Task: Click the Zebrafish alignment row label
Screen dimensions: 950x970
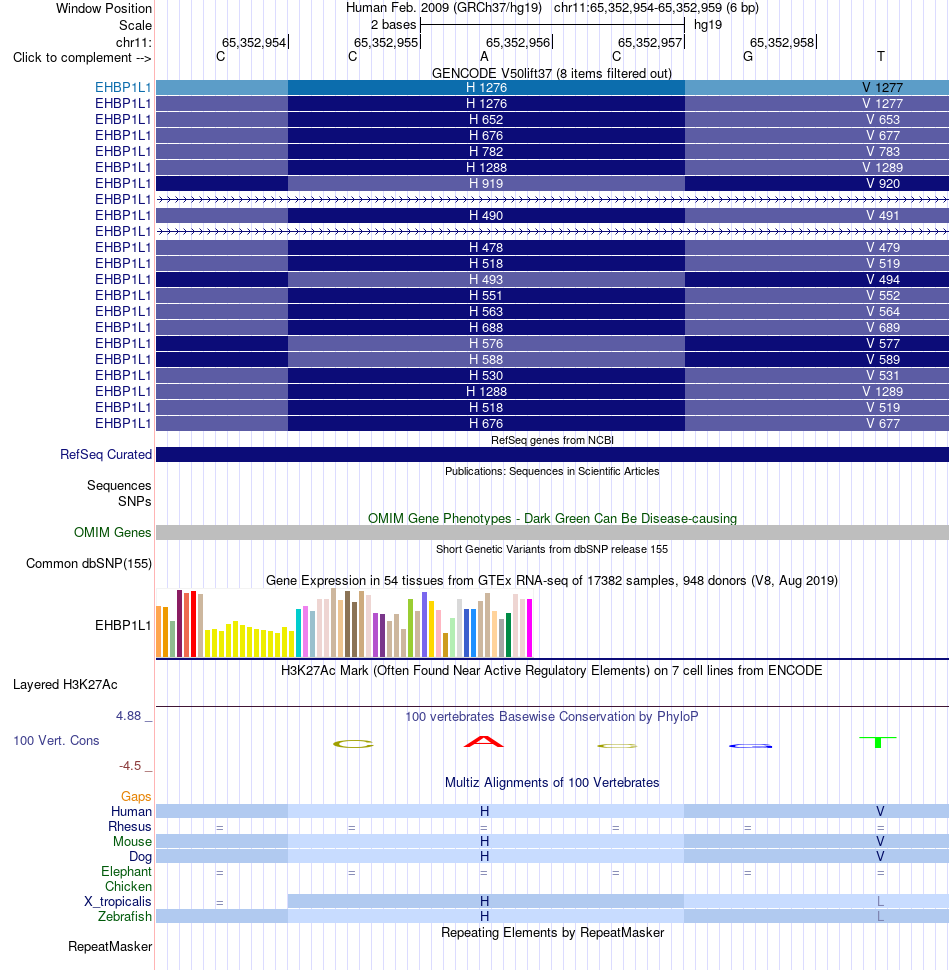Action: pos(124,916)
